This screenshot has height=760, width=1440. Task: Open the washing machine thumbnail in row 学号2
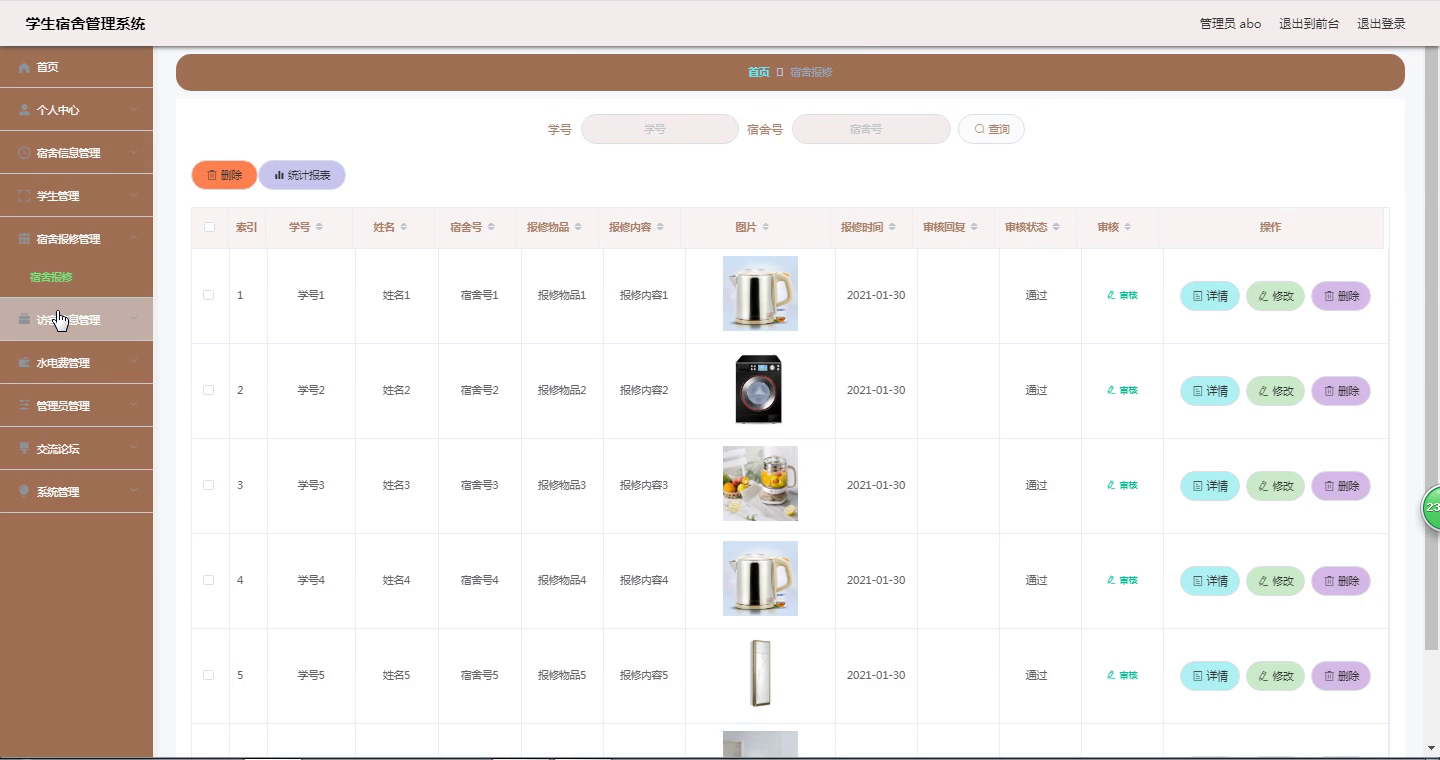760,388
